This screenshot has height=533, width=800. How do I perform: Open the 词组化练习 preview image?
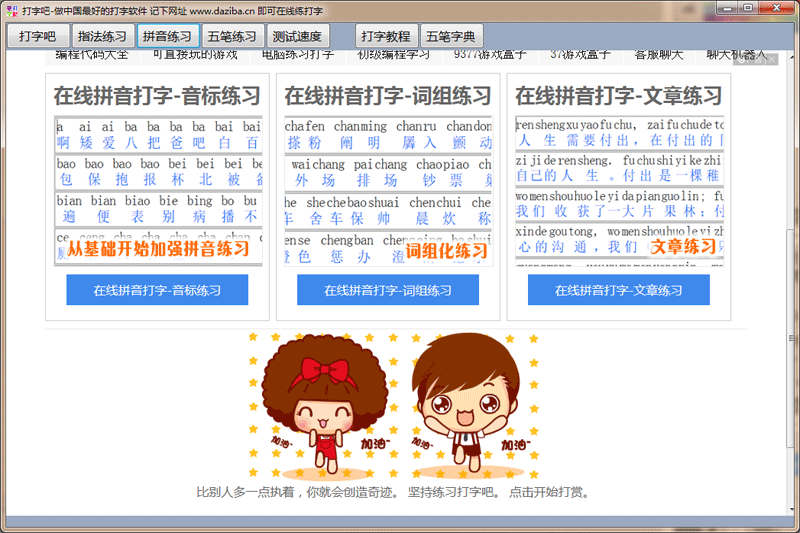pos(388,191)
